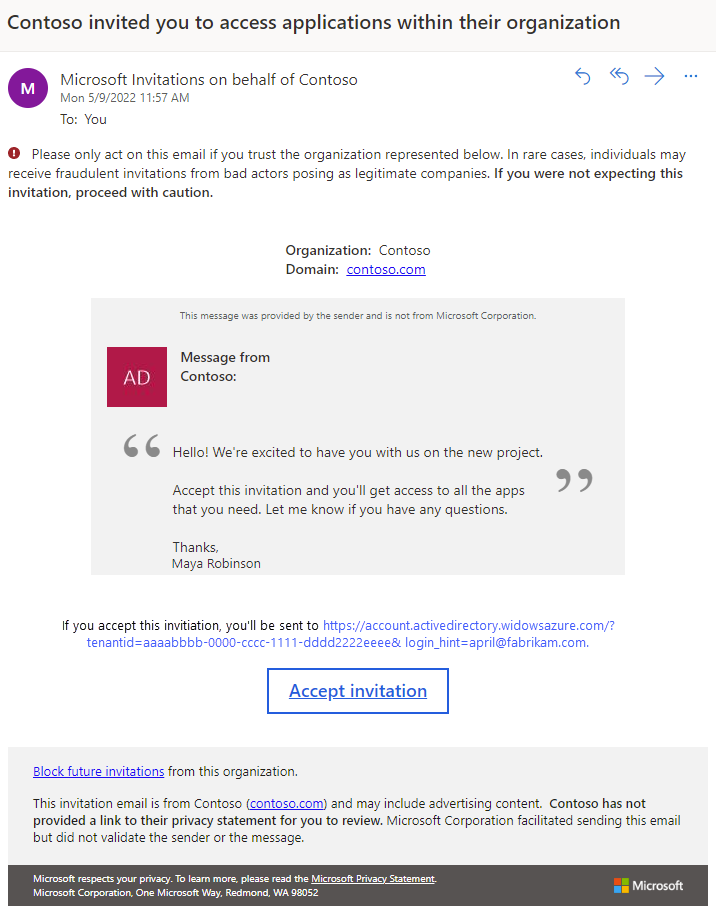Click the red warning exclamation icon
The image size is (716, 915).
[x=15, y=154]
